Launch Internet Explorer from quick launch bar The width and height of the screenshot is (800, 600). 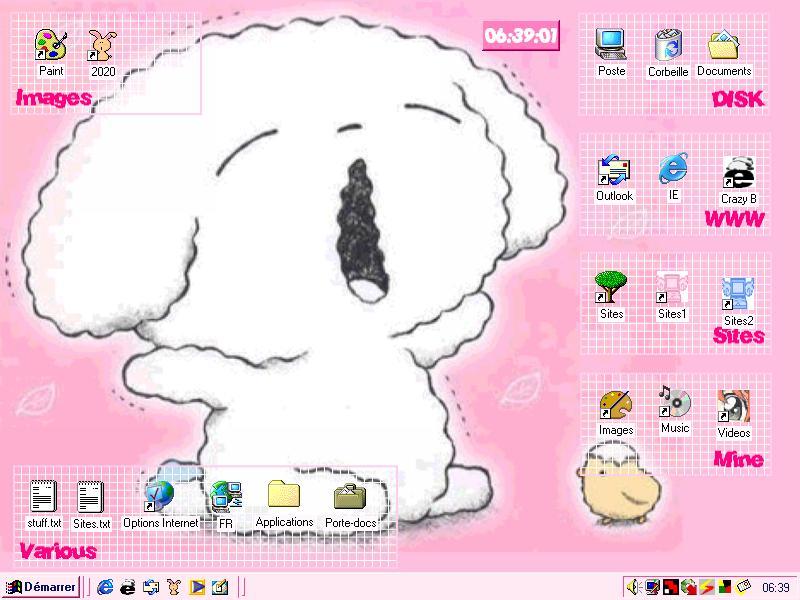coord(105,587)
